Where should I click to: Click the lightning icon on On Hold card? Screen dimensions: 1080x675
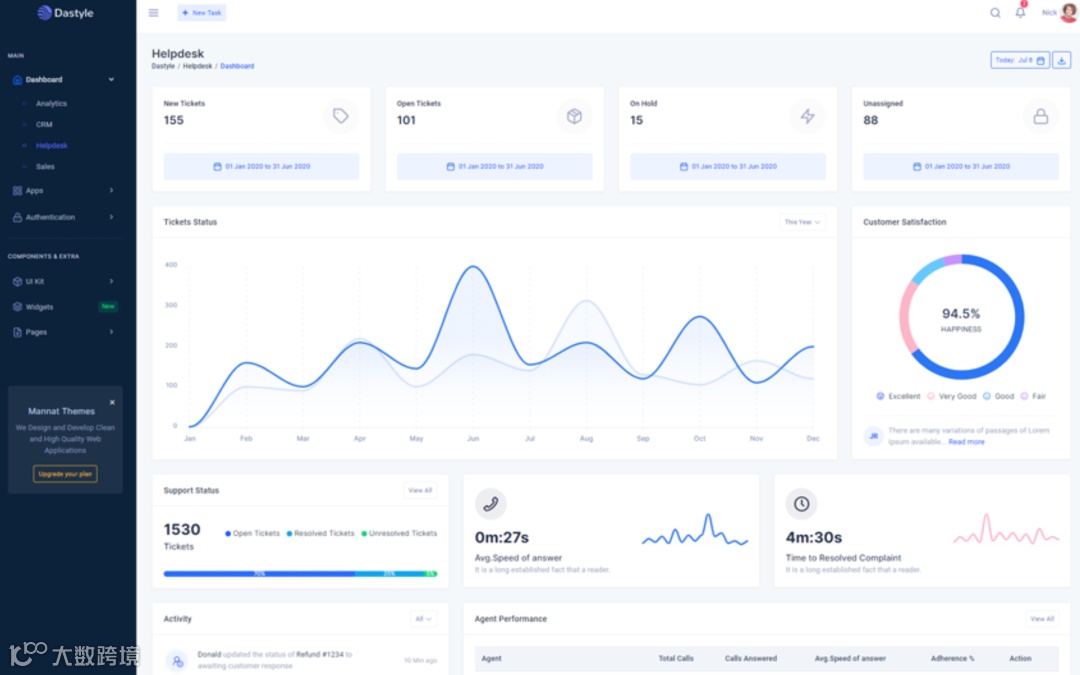807,116
